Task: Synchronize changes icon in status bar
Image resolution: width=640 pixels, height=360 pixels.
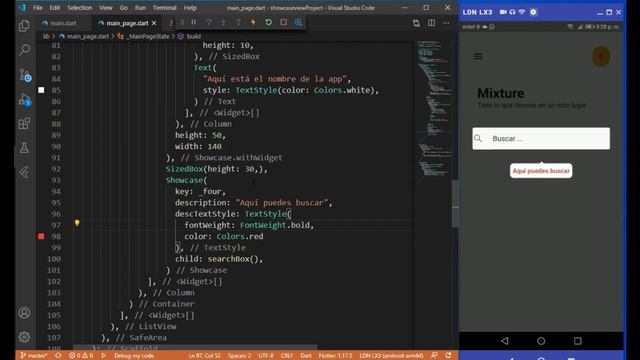Action: pyautogui.click(x=58, y=356)
